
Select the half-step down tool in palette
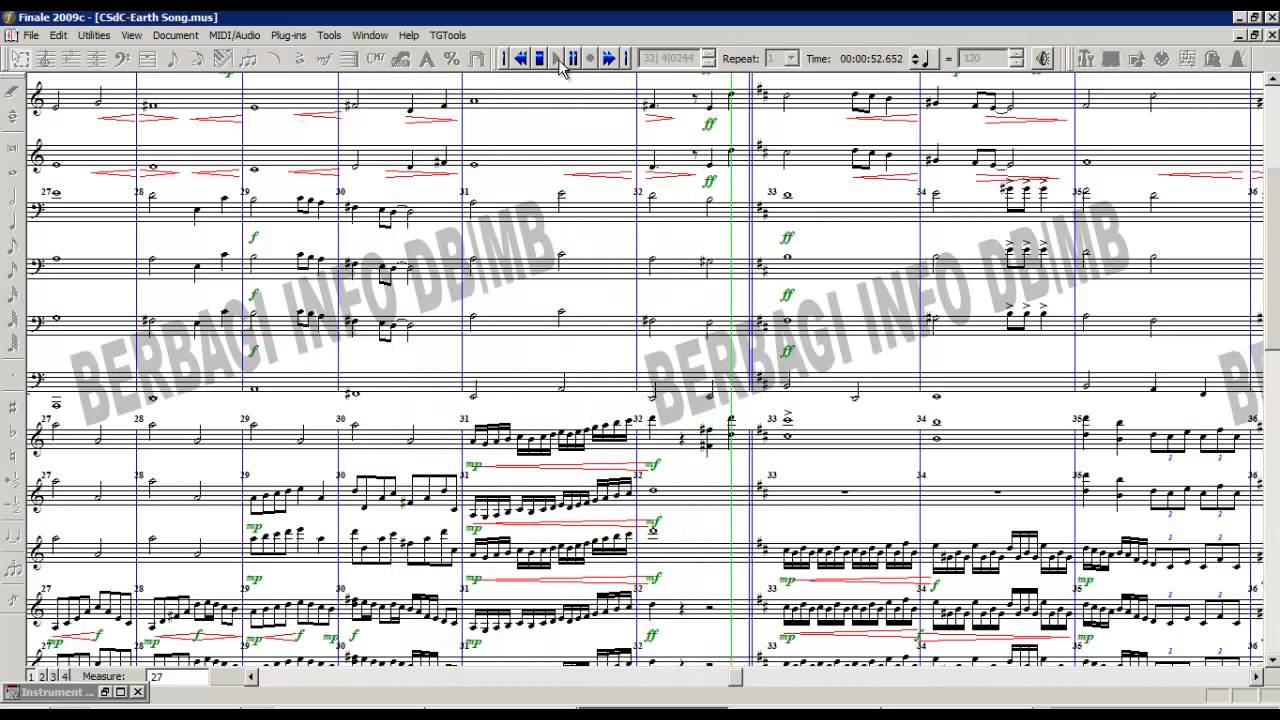coord(12,504)
